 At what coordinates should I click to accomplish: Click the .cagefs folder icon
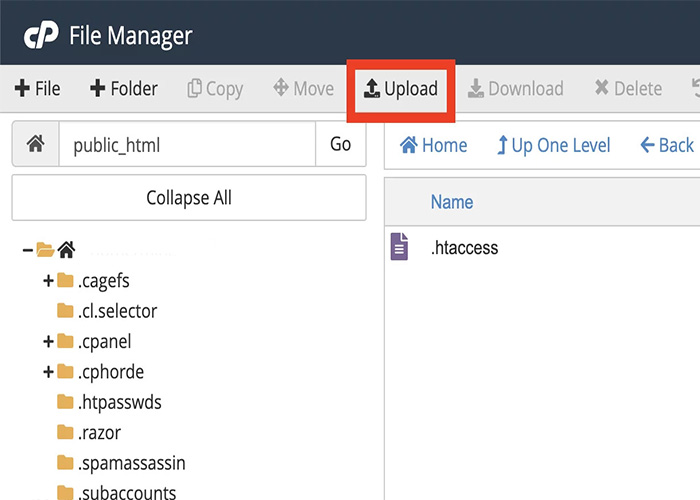tap(66, 280)
